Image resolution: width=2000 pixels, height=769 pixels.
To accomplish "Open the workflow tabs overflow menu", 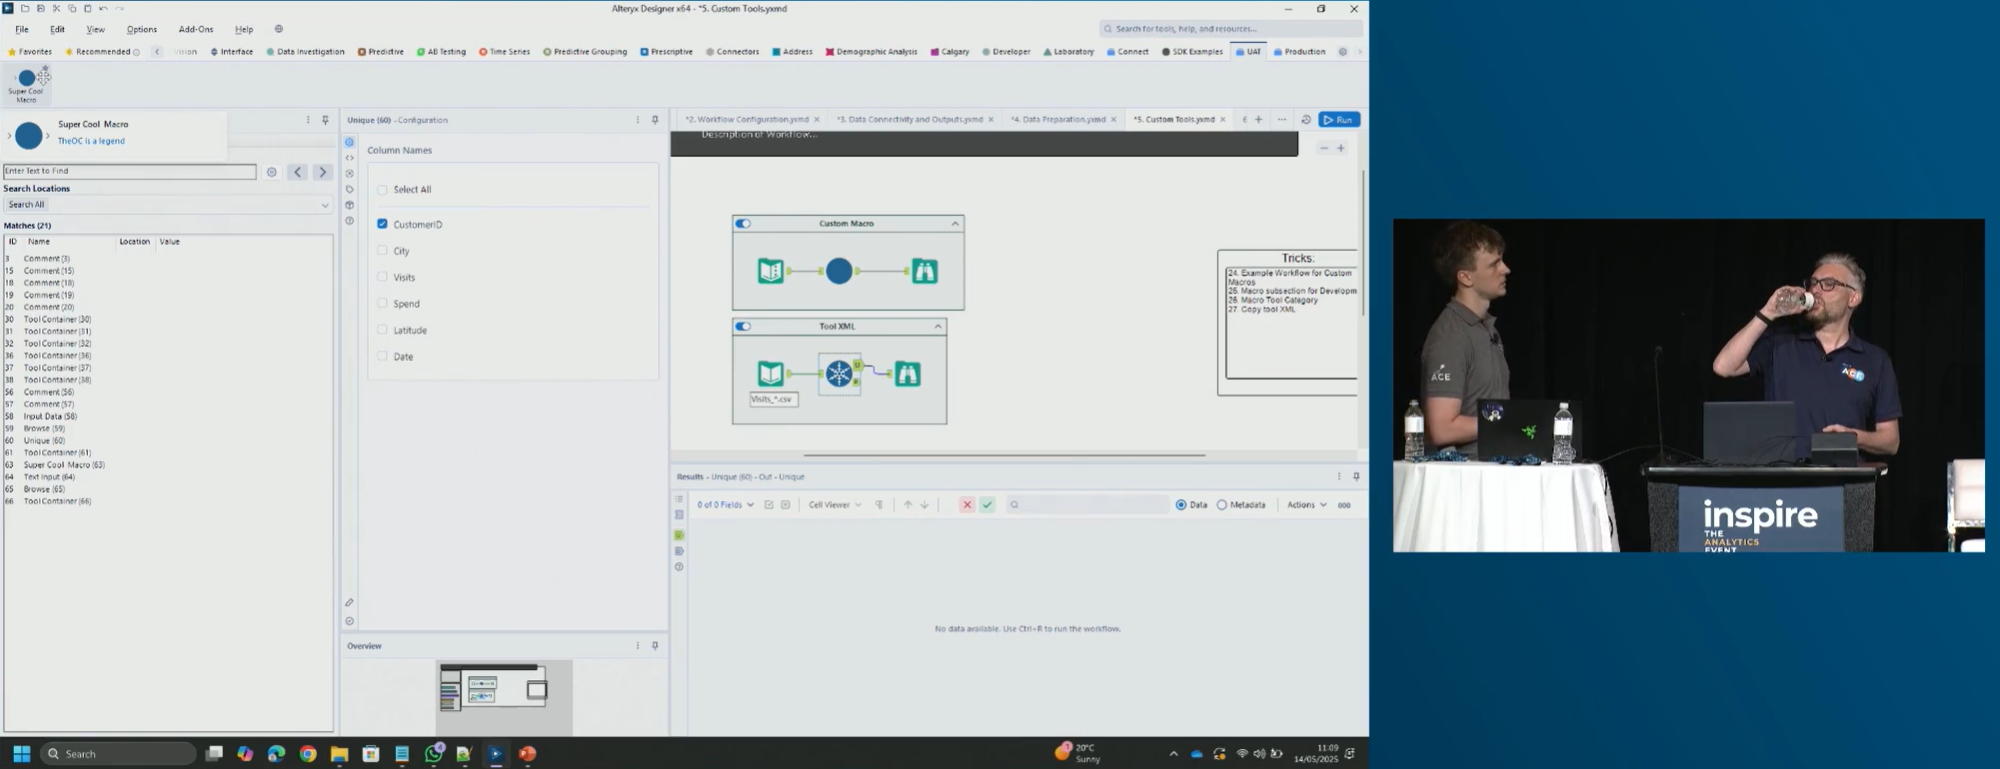I will (1282, 120).
